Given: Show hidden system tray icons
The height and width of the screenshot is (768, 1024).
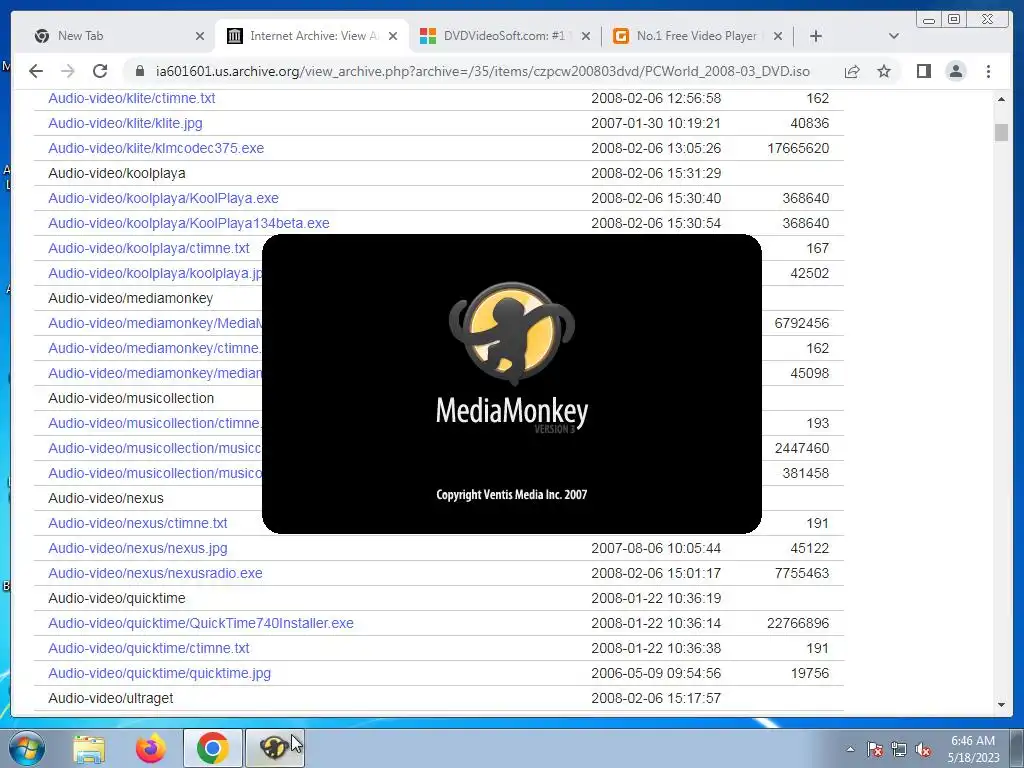Looking at the screenshot, I should coord(850,749).
